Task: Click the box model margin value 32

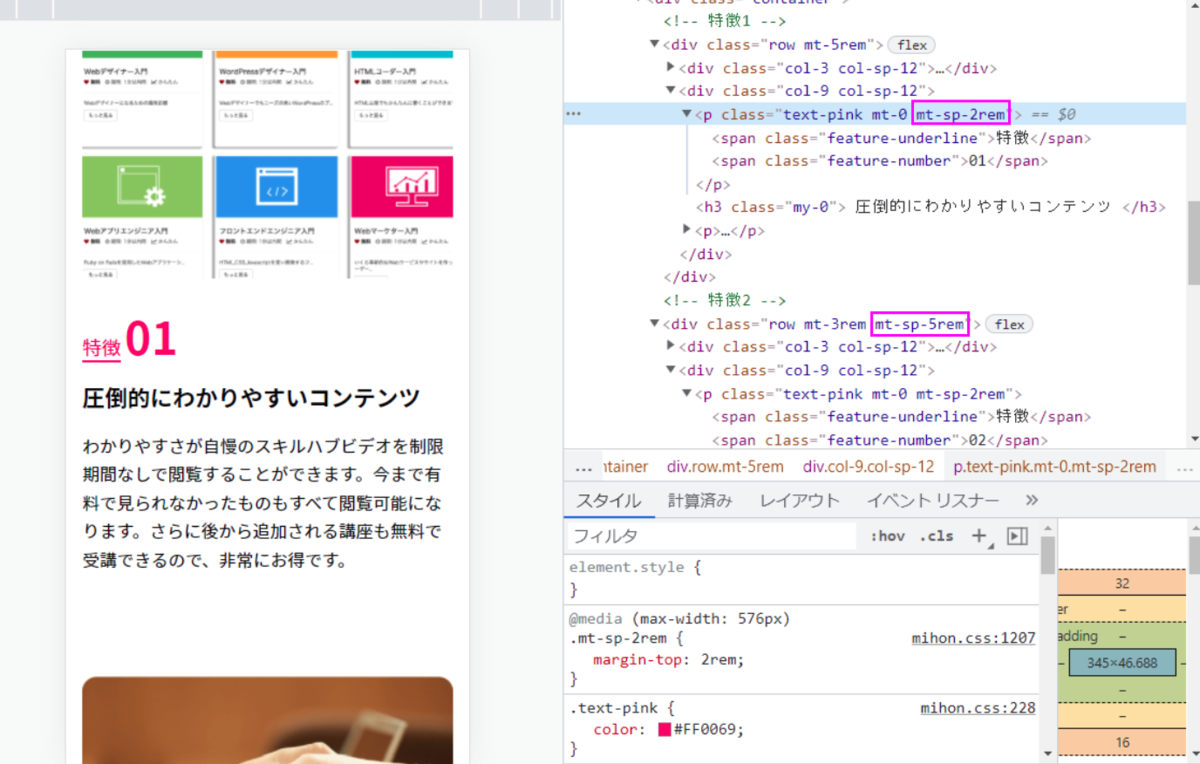Action: point(1122,584)
